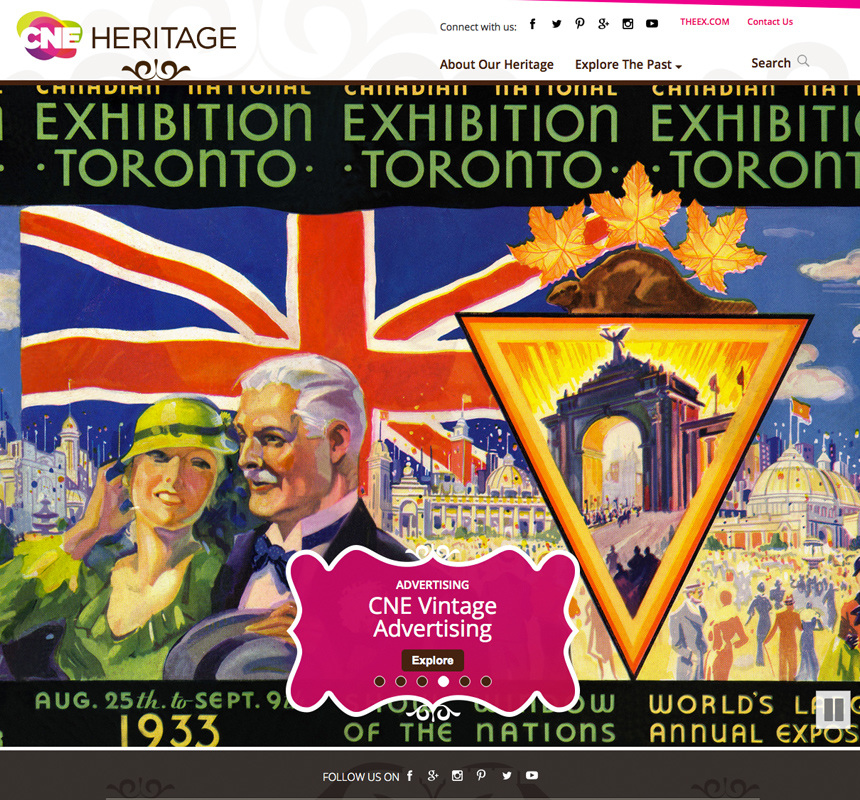Open the About Our Heritage menu item
The image size is (860, 800).
(x=496, y=65)
